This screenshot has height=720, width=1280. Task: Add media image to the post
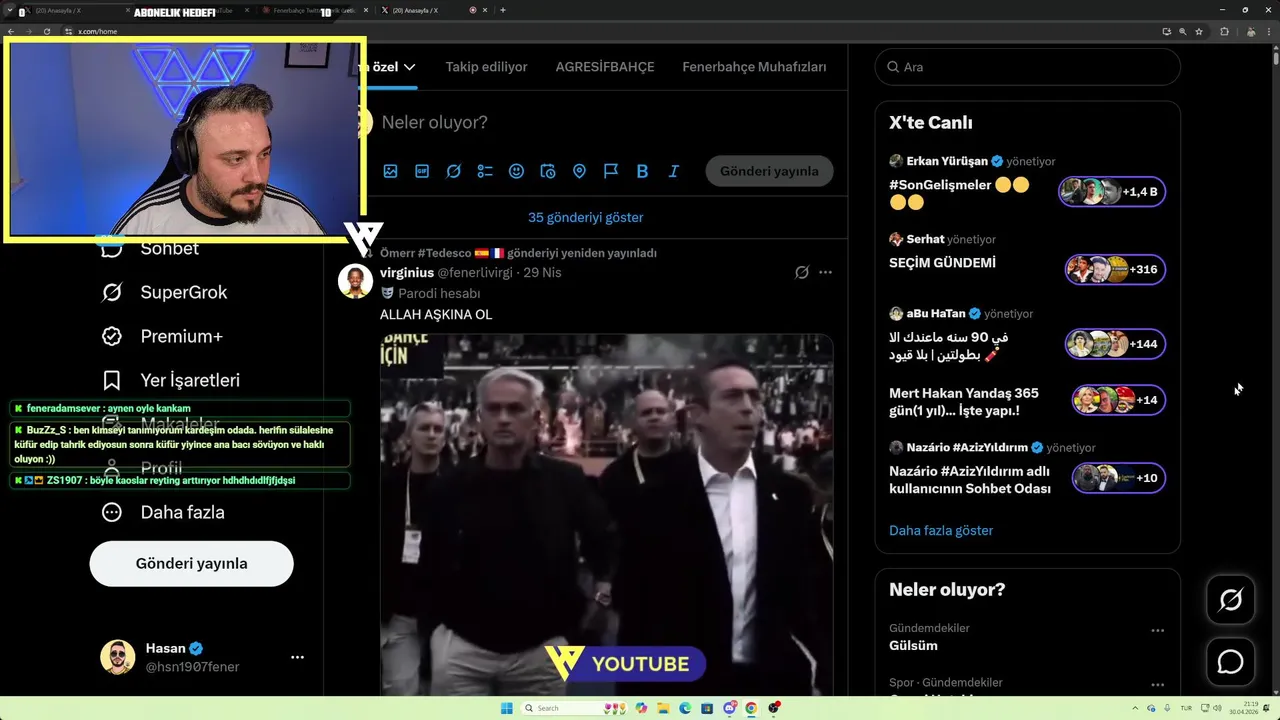pos(390,171)
